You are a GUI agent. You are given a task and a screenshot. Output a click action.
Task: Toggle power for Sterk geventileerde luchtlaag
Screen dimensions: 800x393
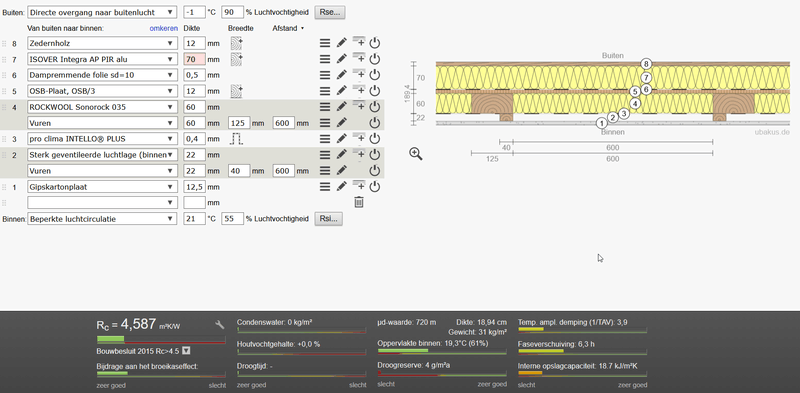tap(375, 155)
